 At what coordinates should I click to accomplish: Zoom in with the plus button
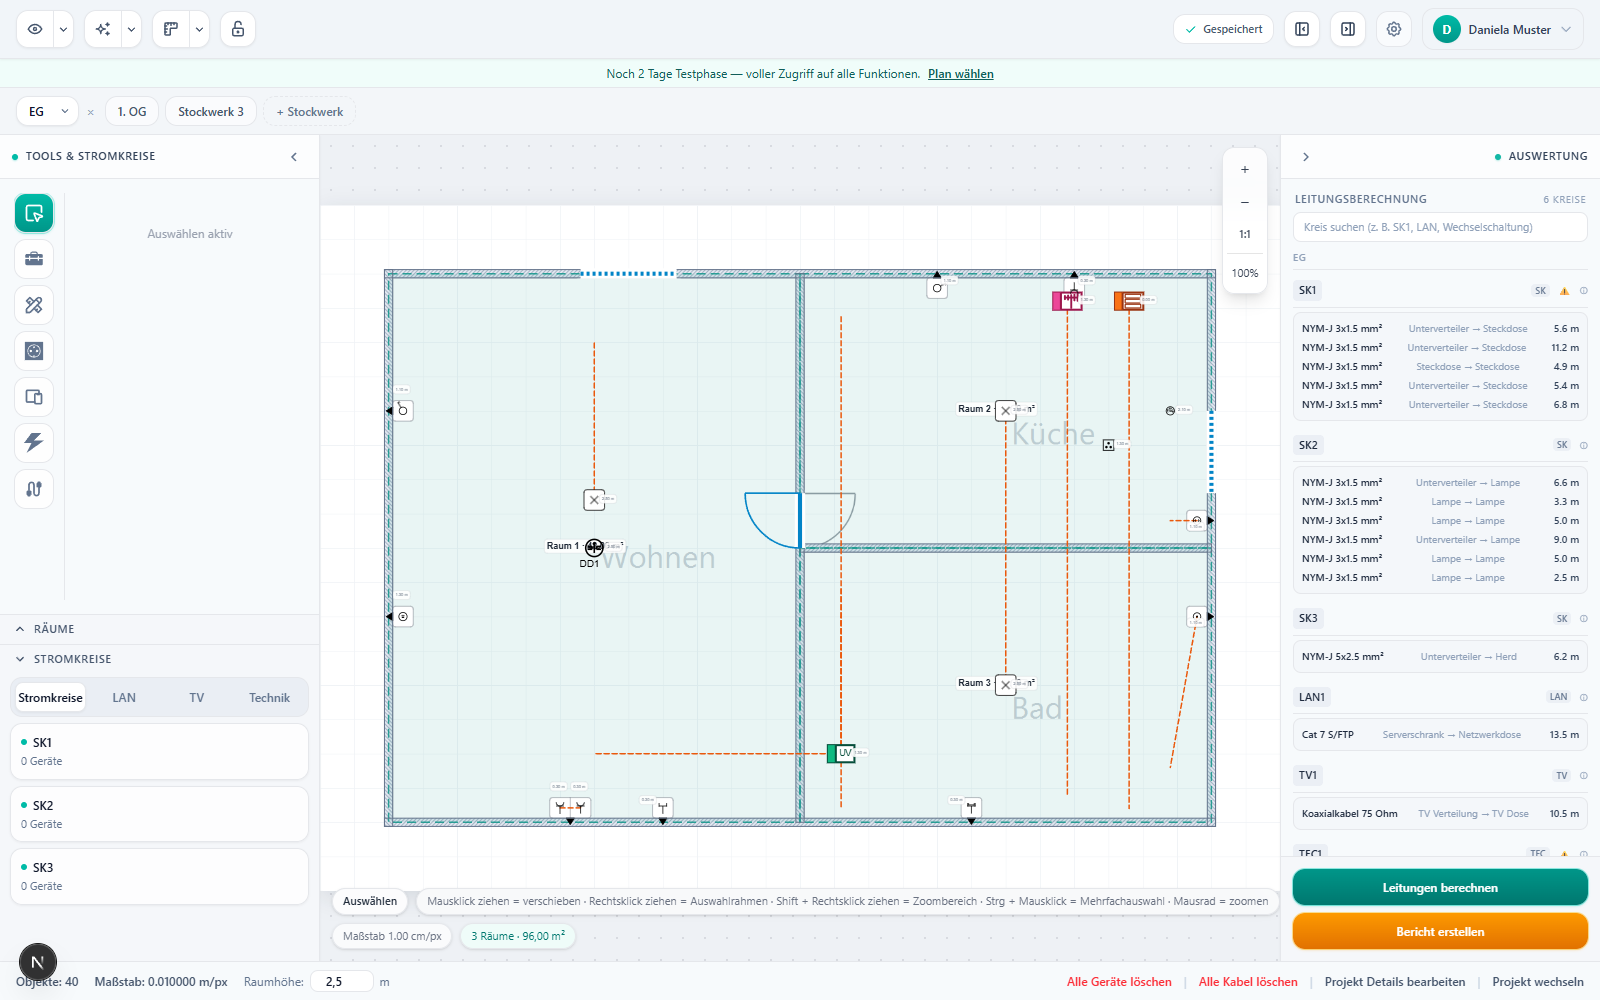(1245, 169)
